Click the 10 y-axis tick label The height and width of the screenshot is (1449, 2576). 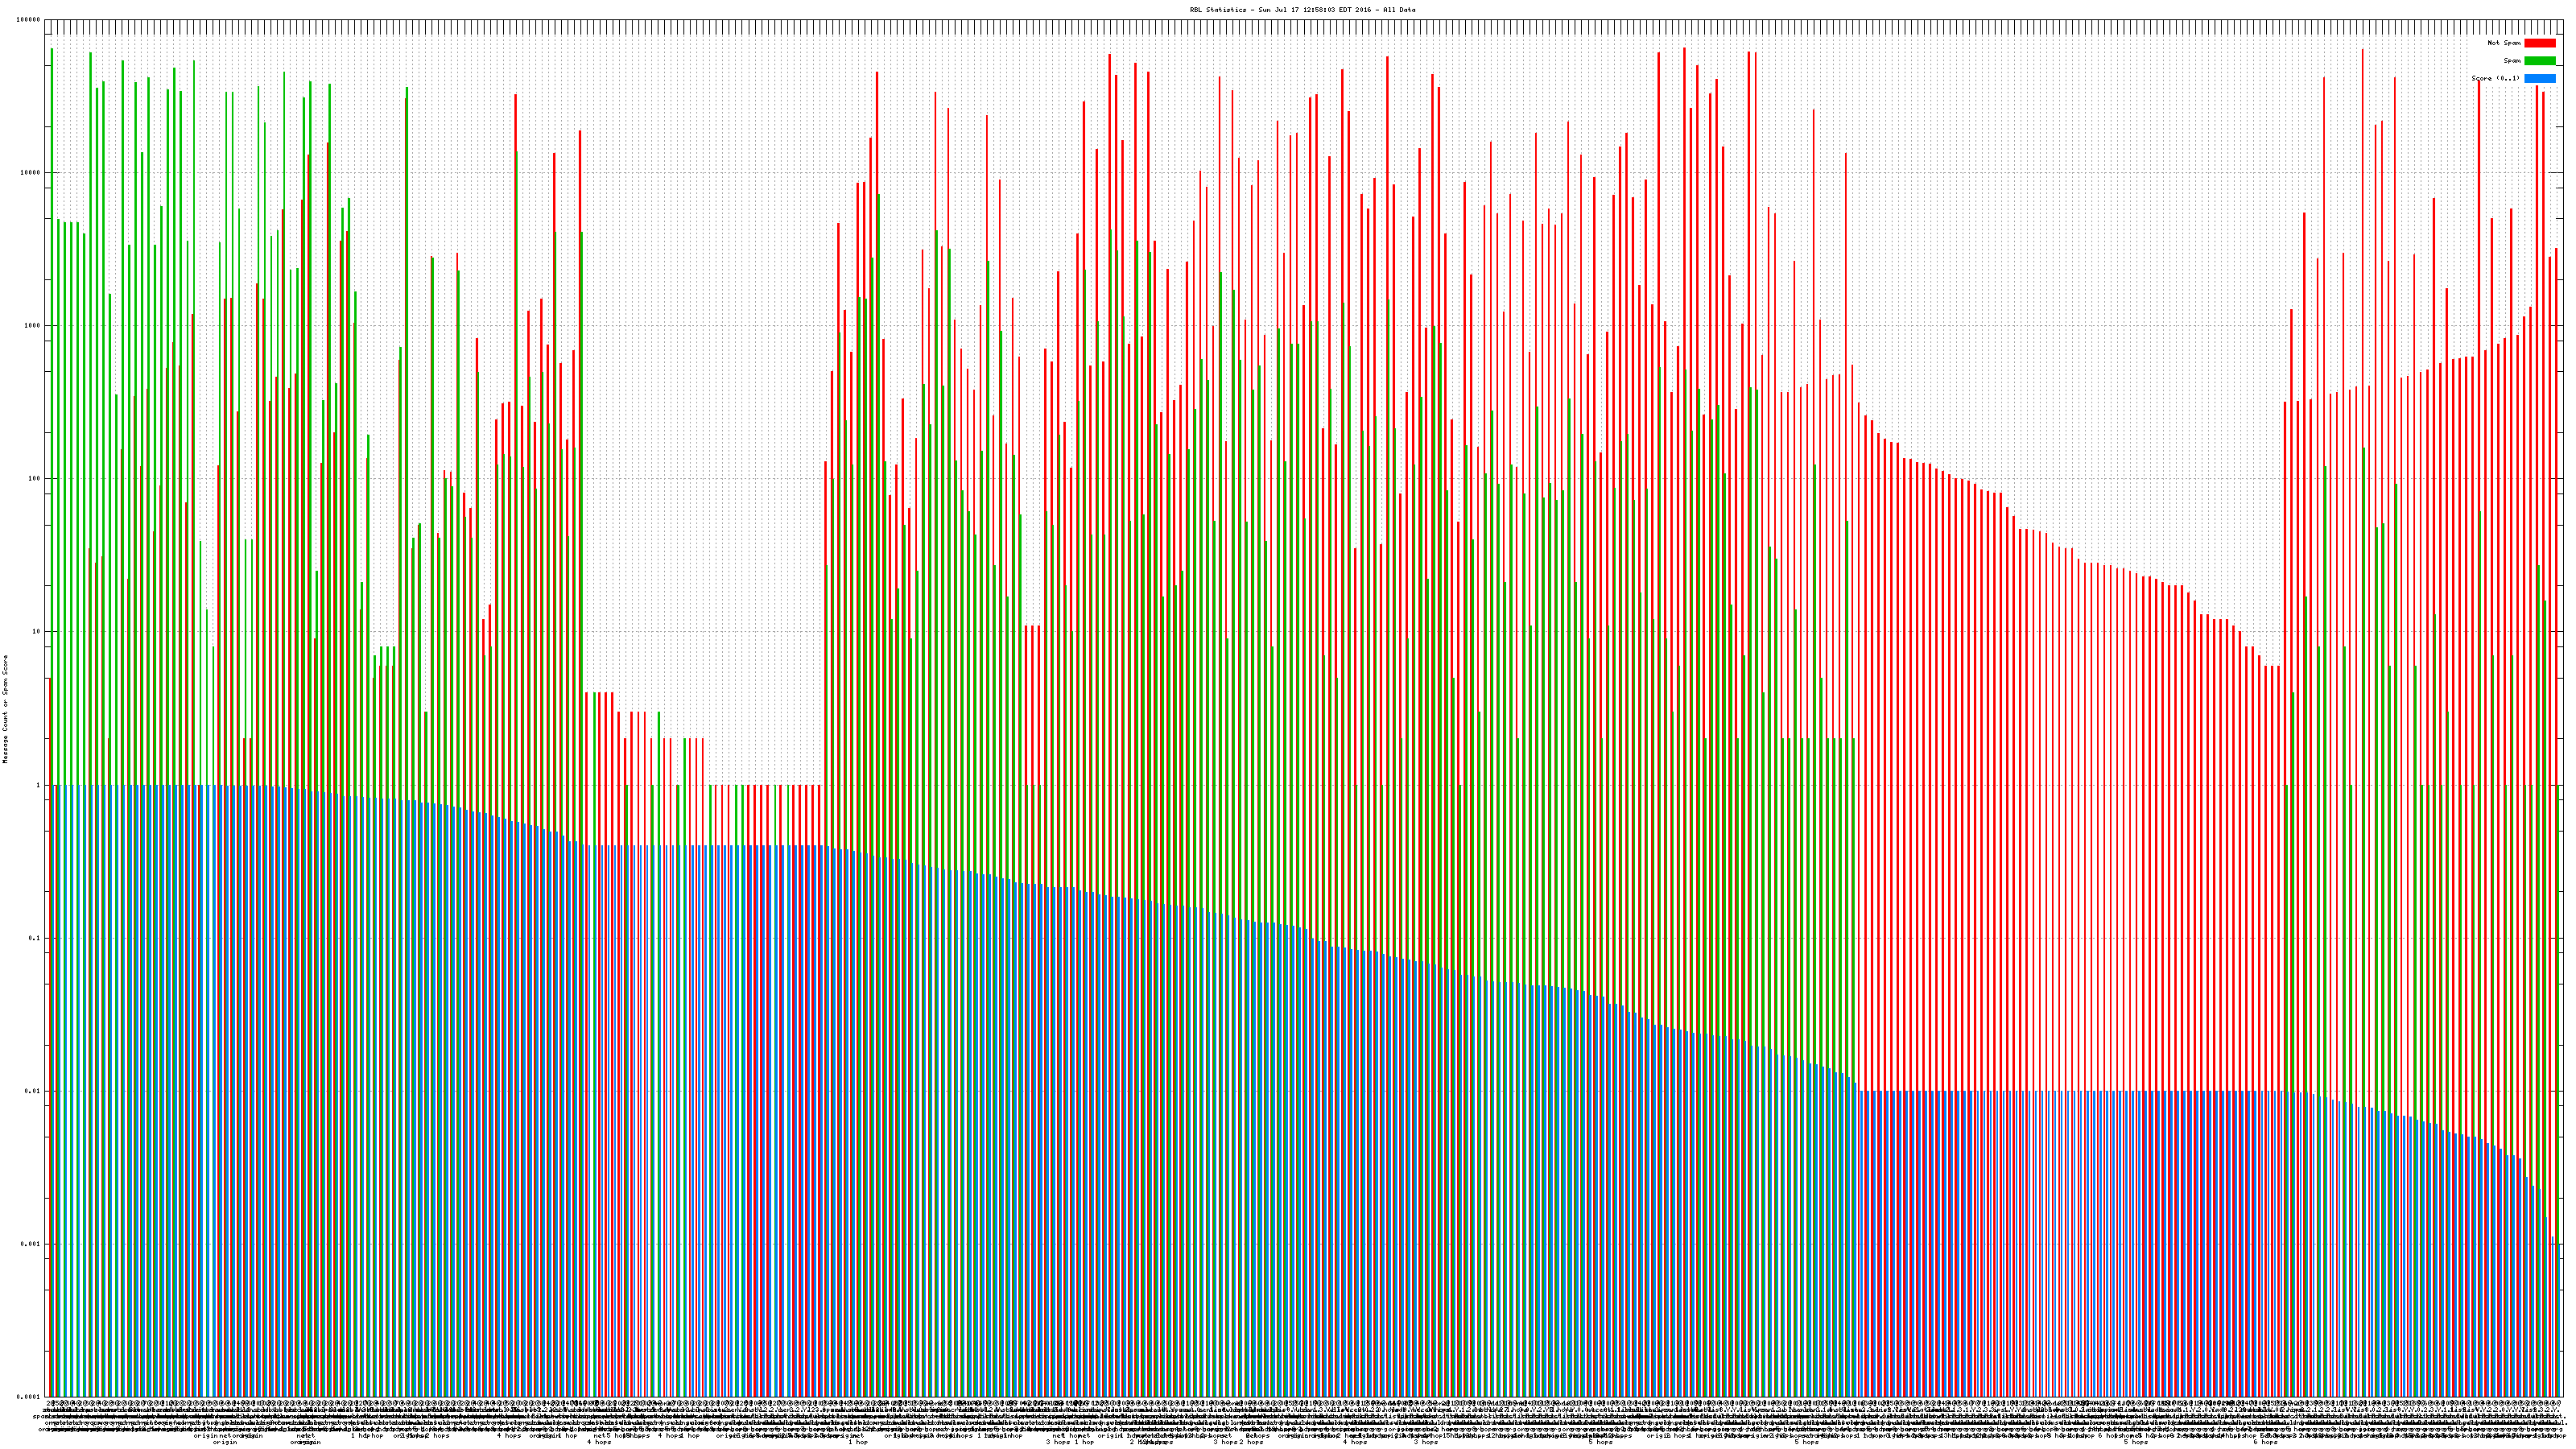tap(37, 632)
